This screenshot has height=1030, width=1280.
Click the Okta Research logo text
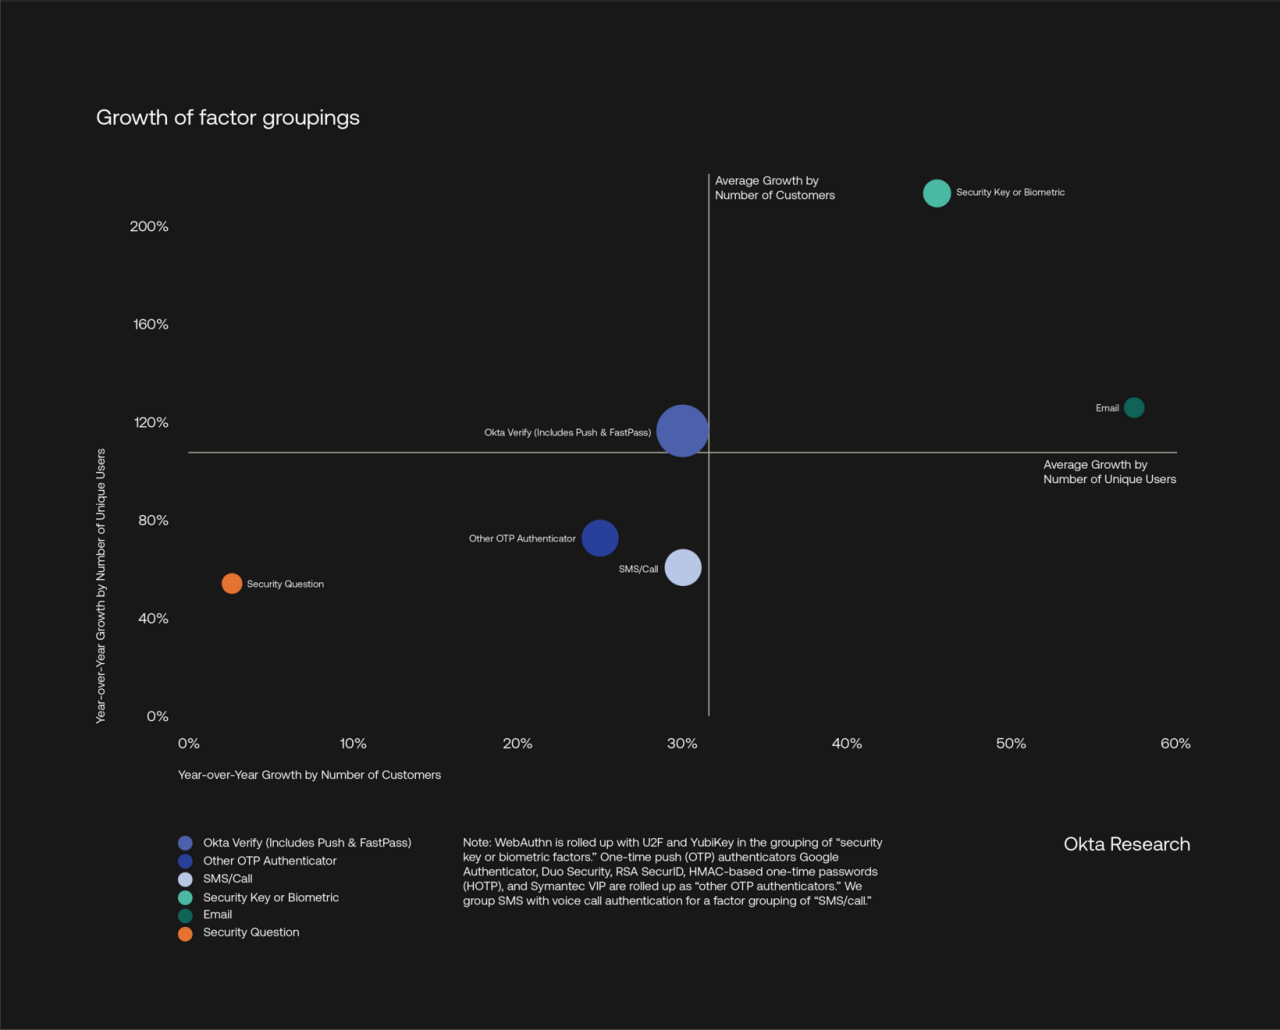pos(1127,844)
